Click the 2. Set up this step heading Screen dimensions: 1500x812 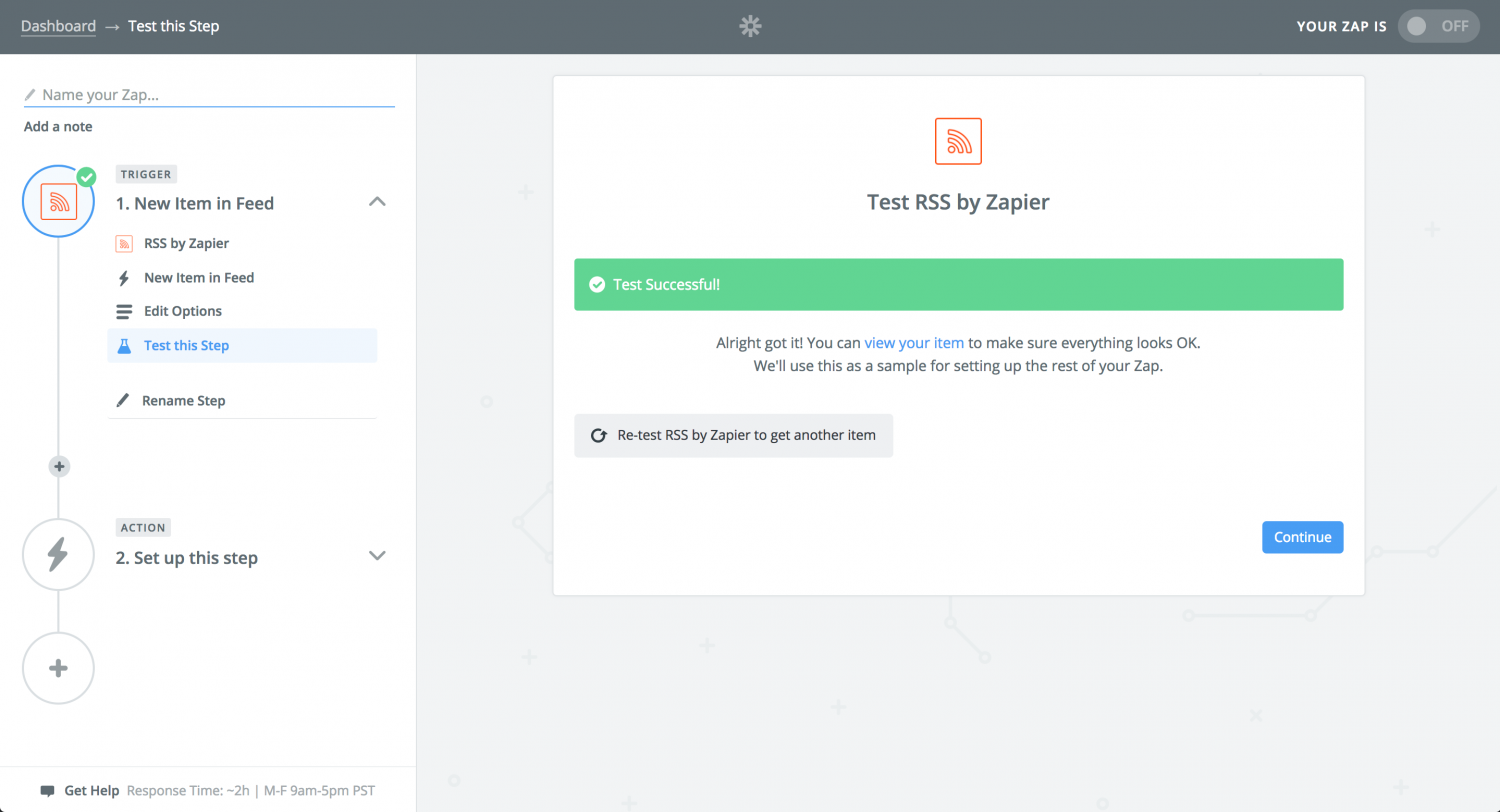coord(186,558)
